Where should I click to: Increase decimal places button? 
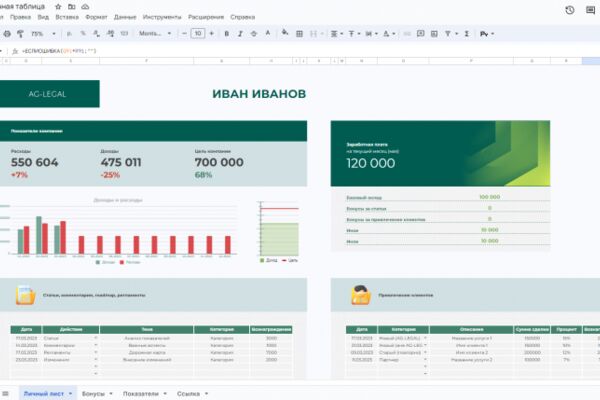click(x=111, y=34)
